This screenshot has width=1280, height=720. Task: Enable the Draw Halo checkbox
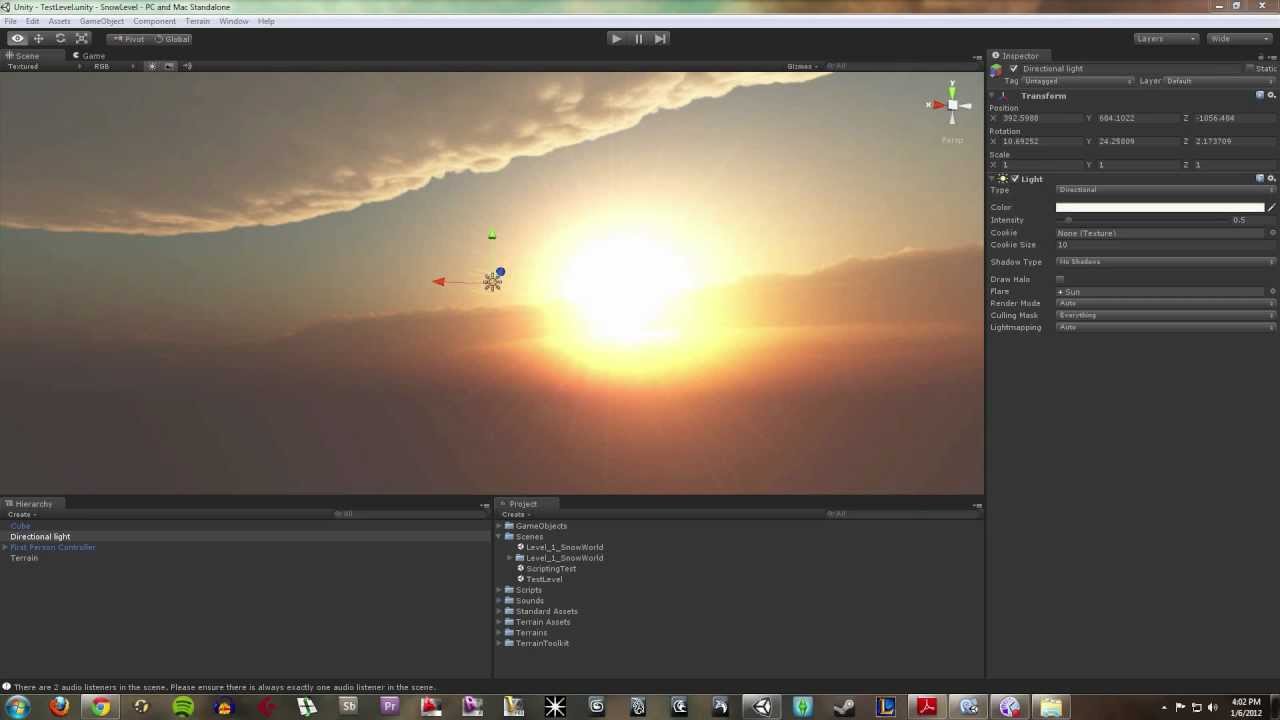click(x=1060, y=279)
